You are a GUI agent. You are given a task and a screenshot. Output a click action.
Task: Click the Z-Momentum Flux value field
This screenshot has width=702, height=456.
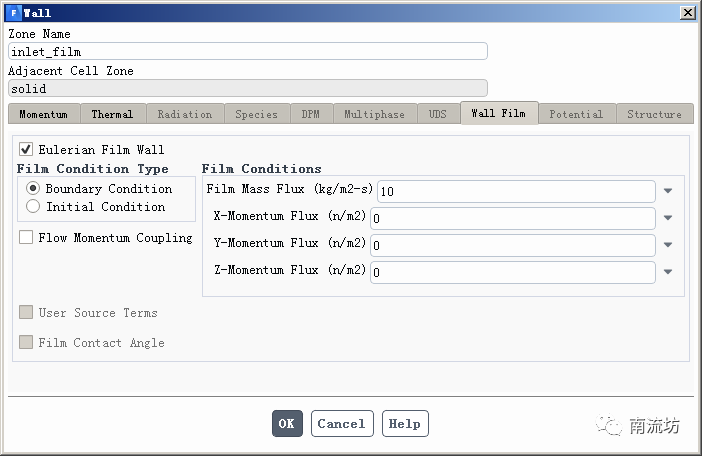tap(512, 272)
